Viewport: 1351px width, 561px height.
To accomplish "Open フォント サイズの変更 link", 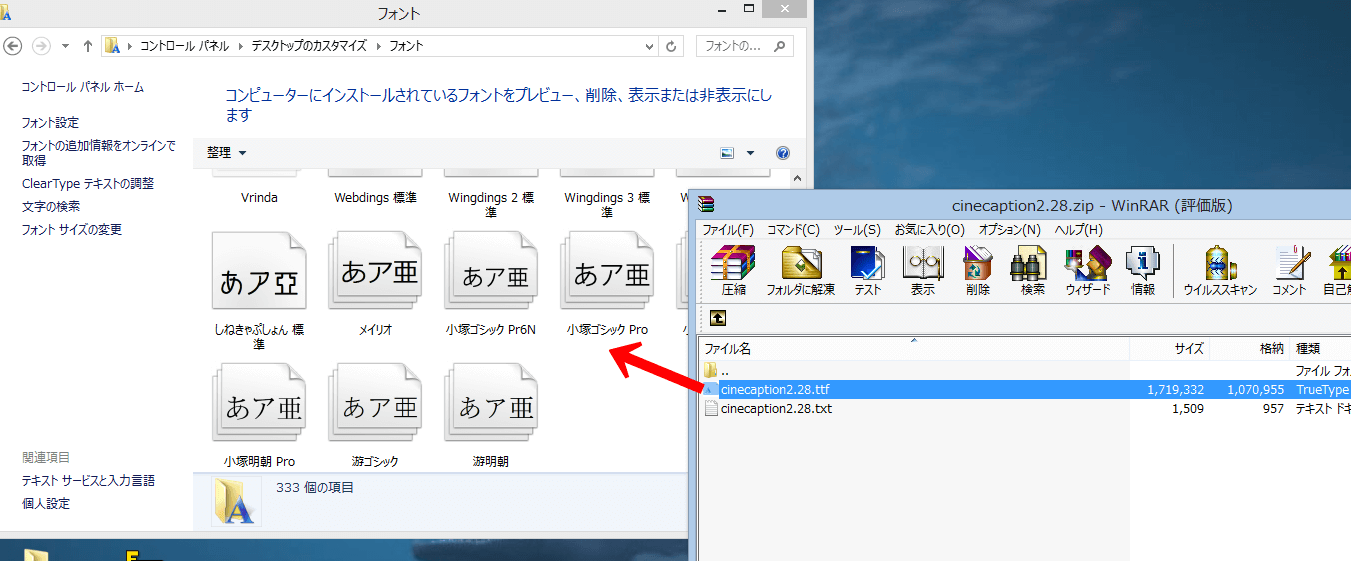I will (x=72, y=230).
